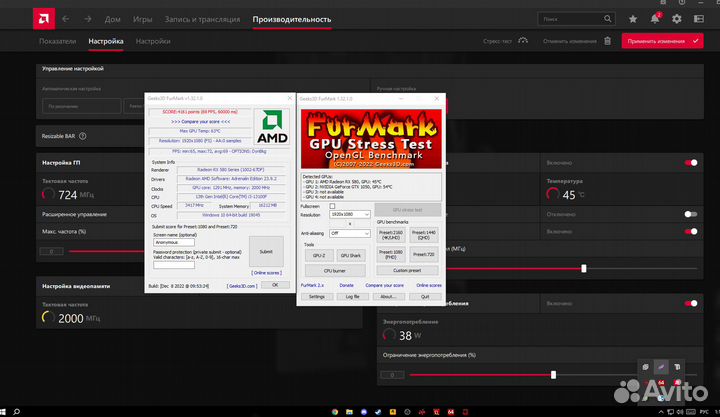Click the About... button in FurMark

tap(388, 297)
